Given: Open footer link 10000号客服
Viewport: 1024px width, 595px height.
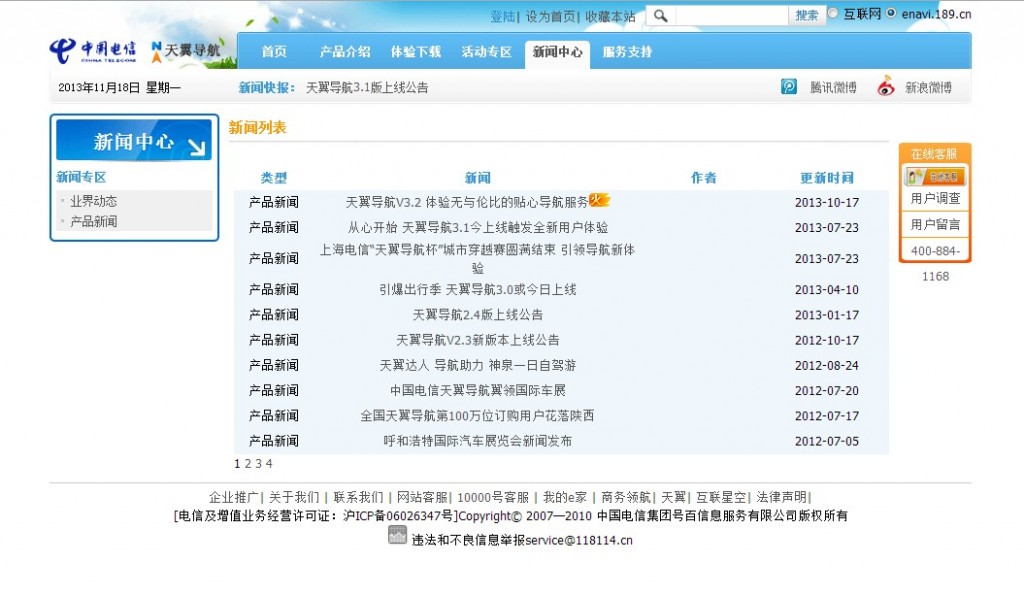Looking at the screenshot, I should click(x=493, y=498).
